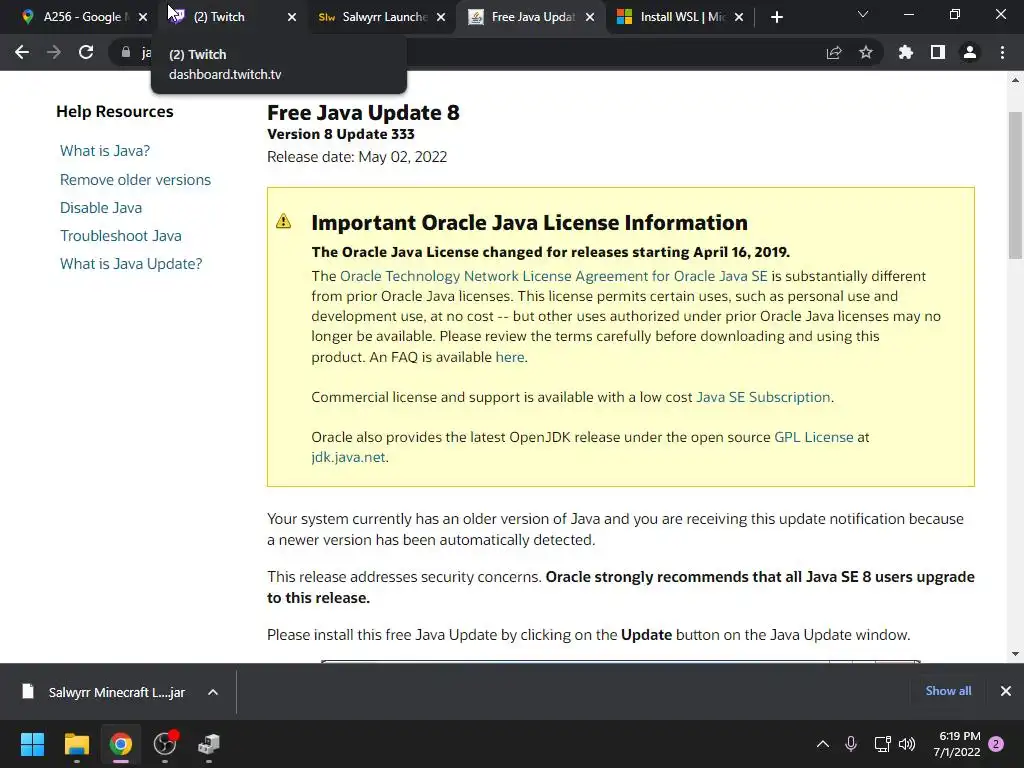Click the Chrome taskbar icon
Screen dimensions: 1024x768
click(120, 744)
